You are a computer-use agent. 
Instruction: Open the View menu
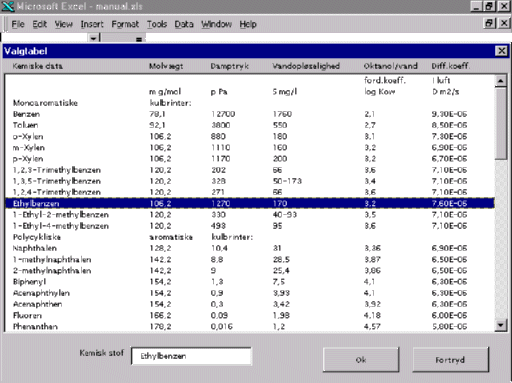pyautogui.click(x=63, y=24)
